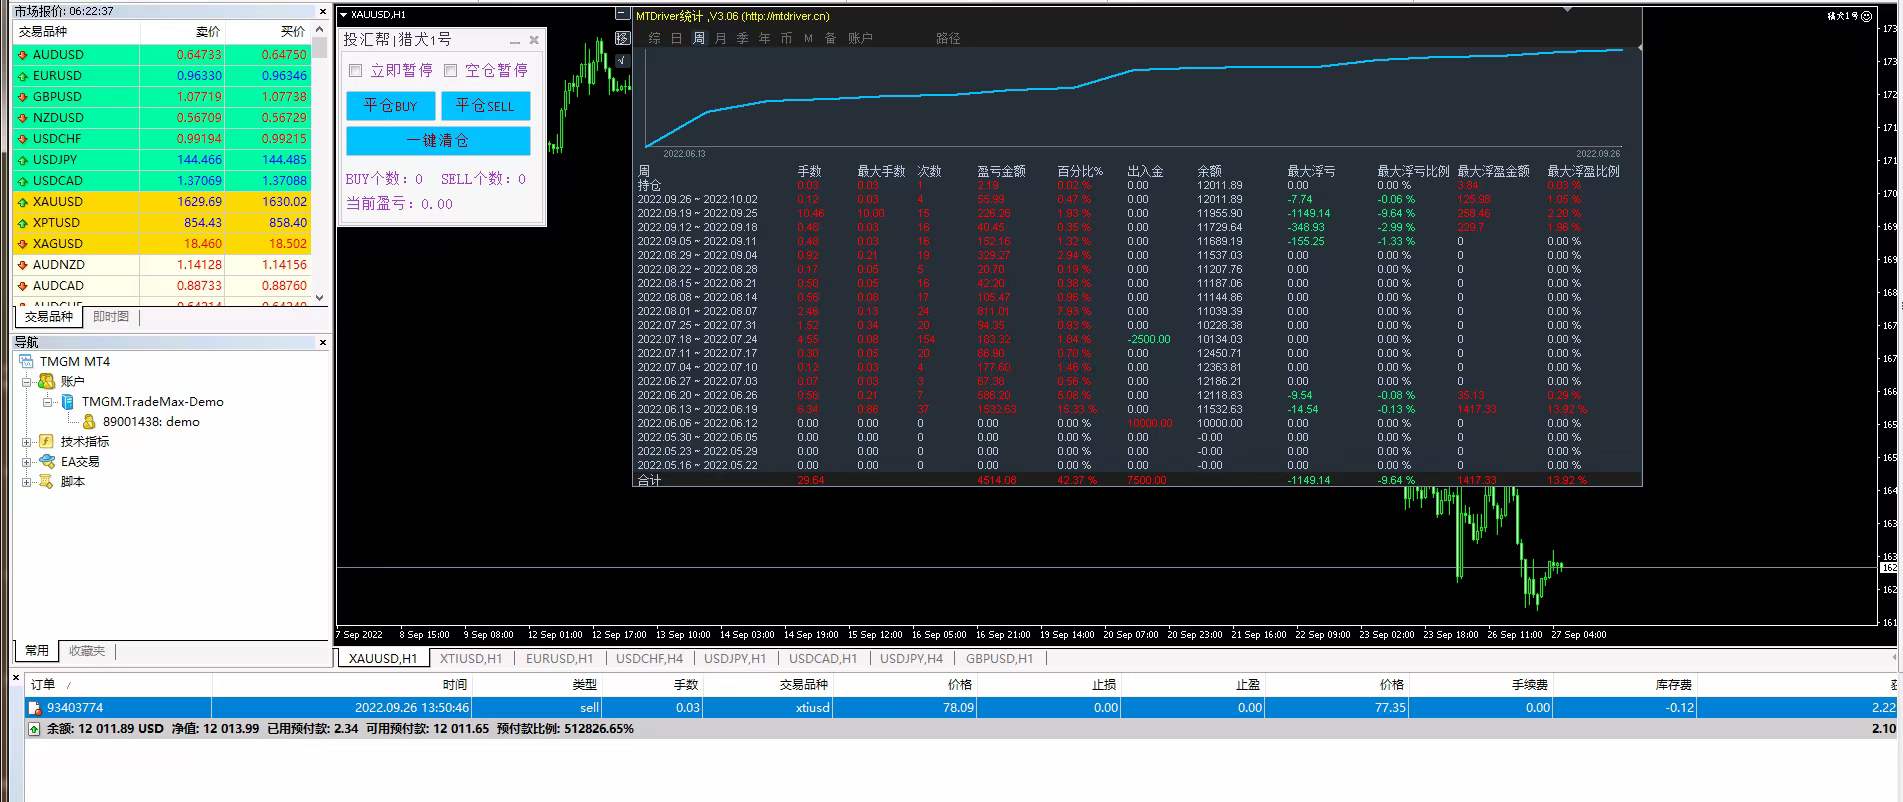Select the 月 period in MTDriver statistics

tap(720, 38)
